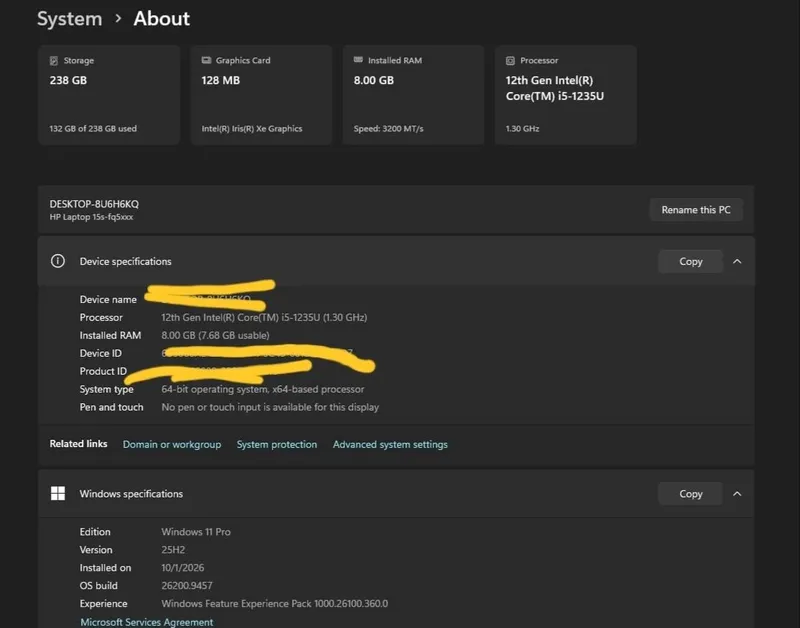This screenshot has width=800, height=628.
Task: Go back to System in breadcrumb
Action: tap(69, 19)
